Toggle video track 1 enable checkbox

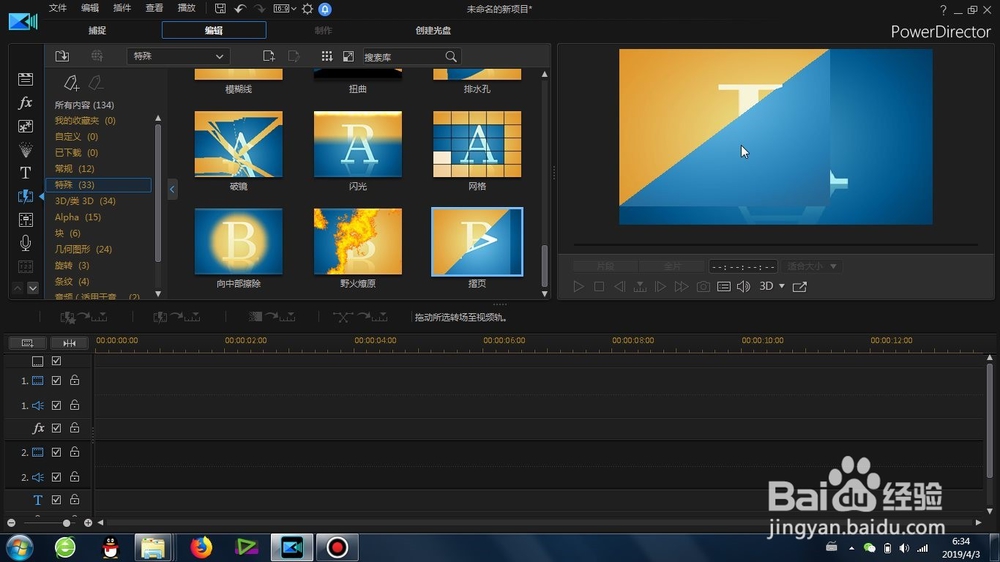pos(56,380)
